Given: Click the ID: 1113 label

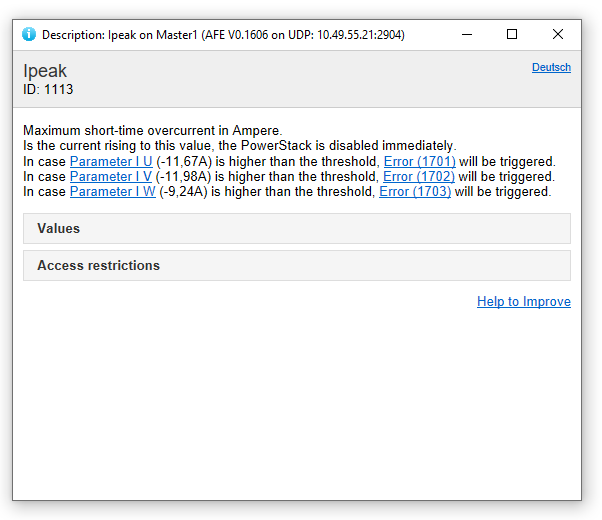Looking at the screenshot, I should (x=48, y=90).
